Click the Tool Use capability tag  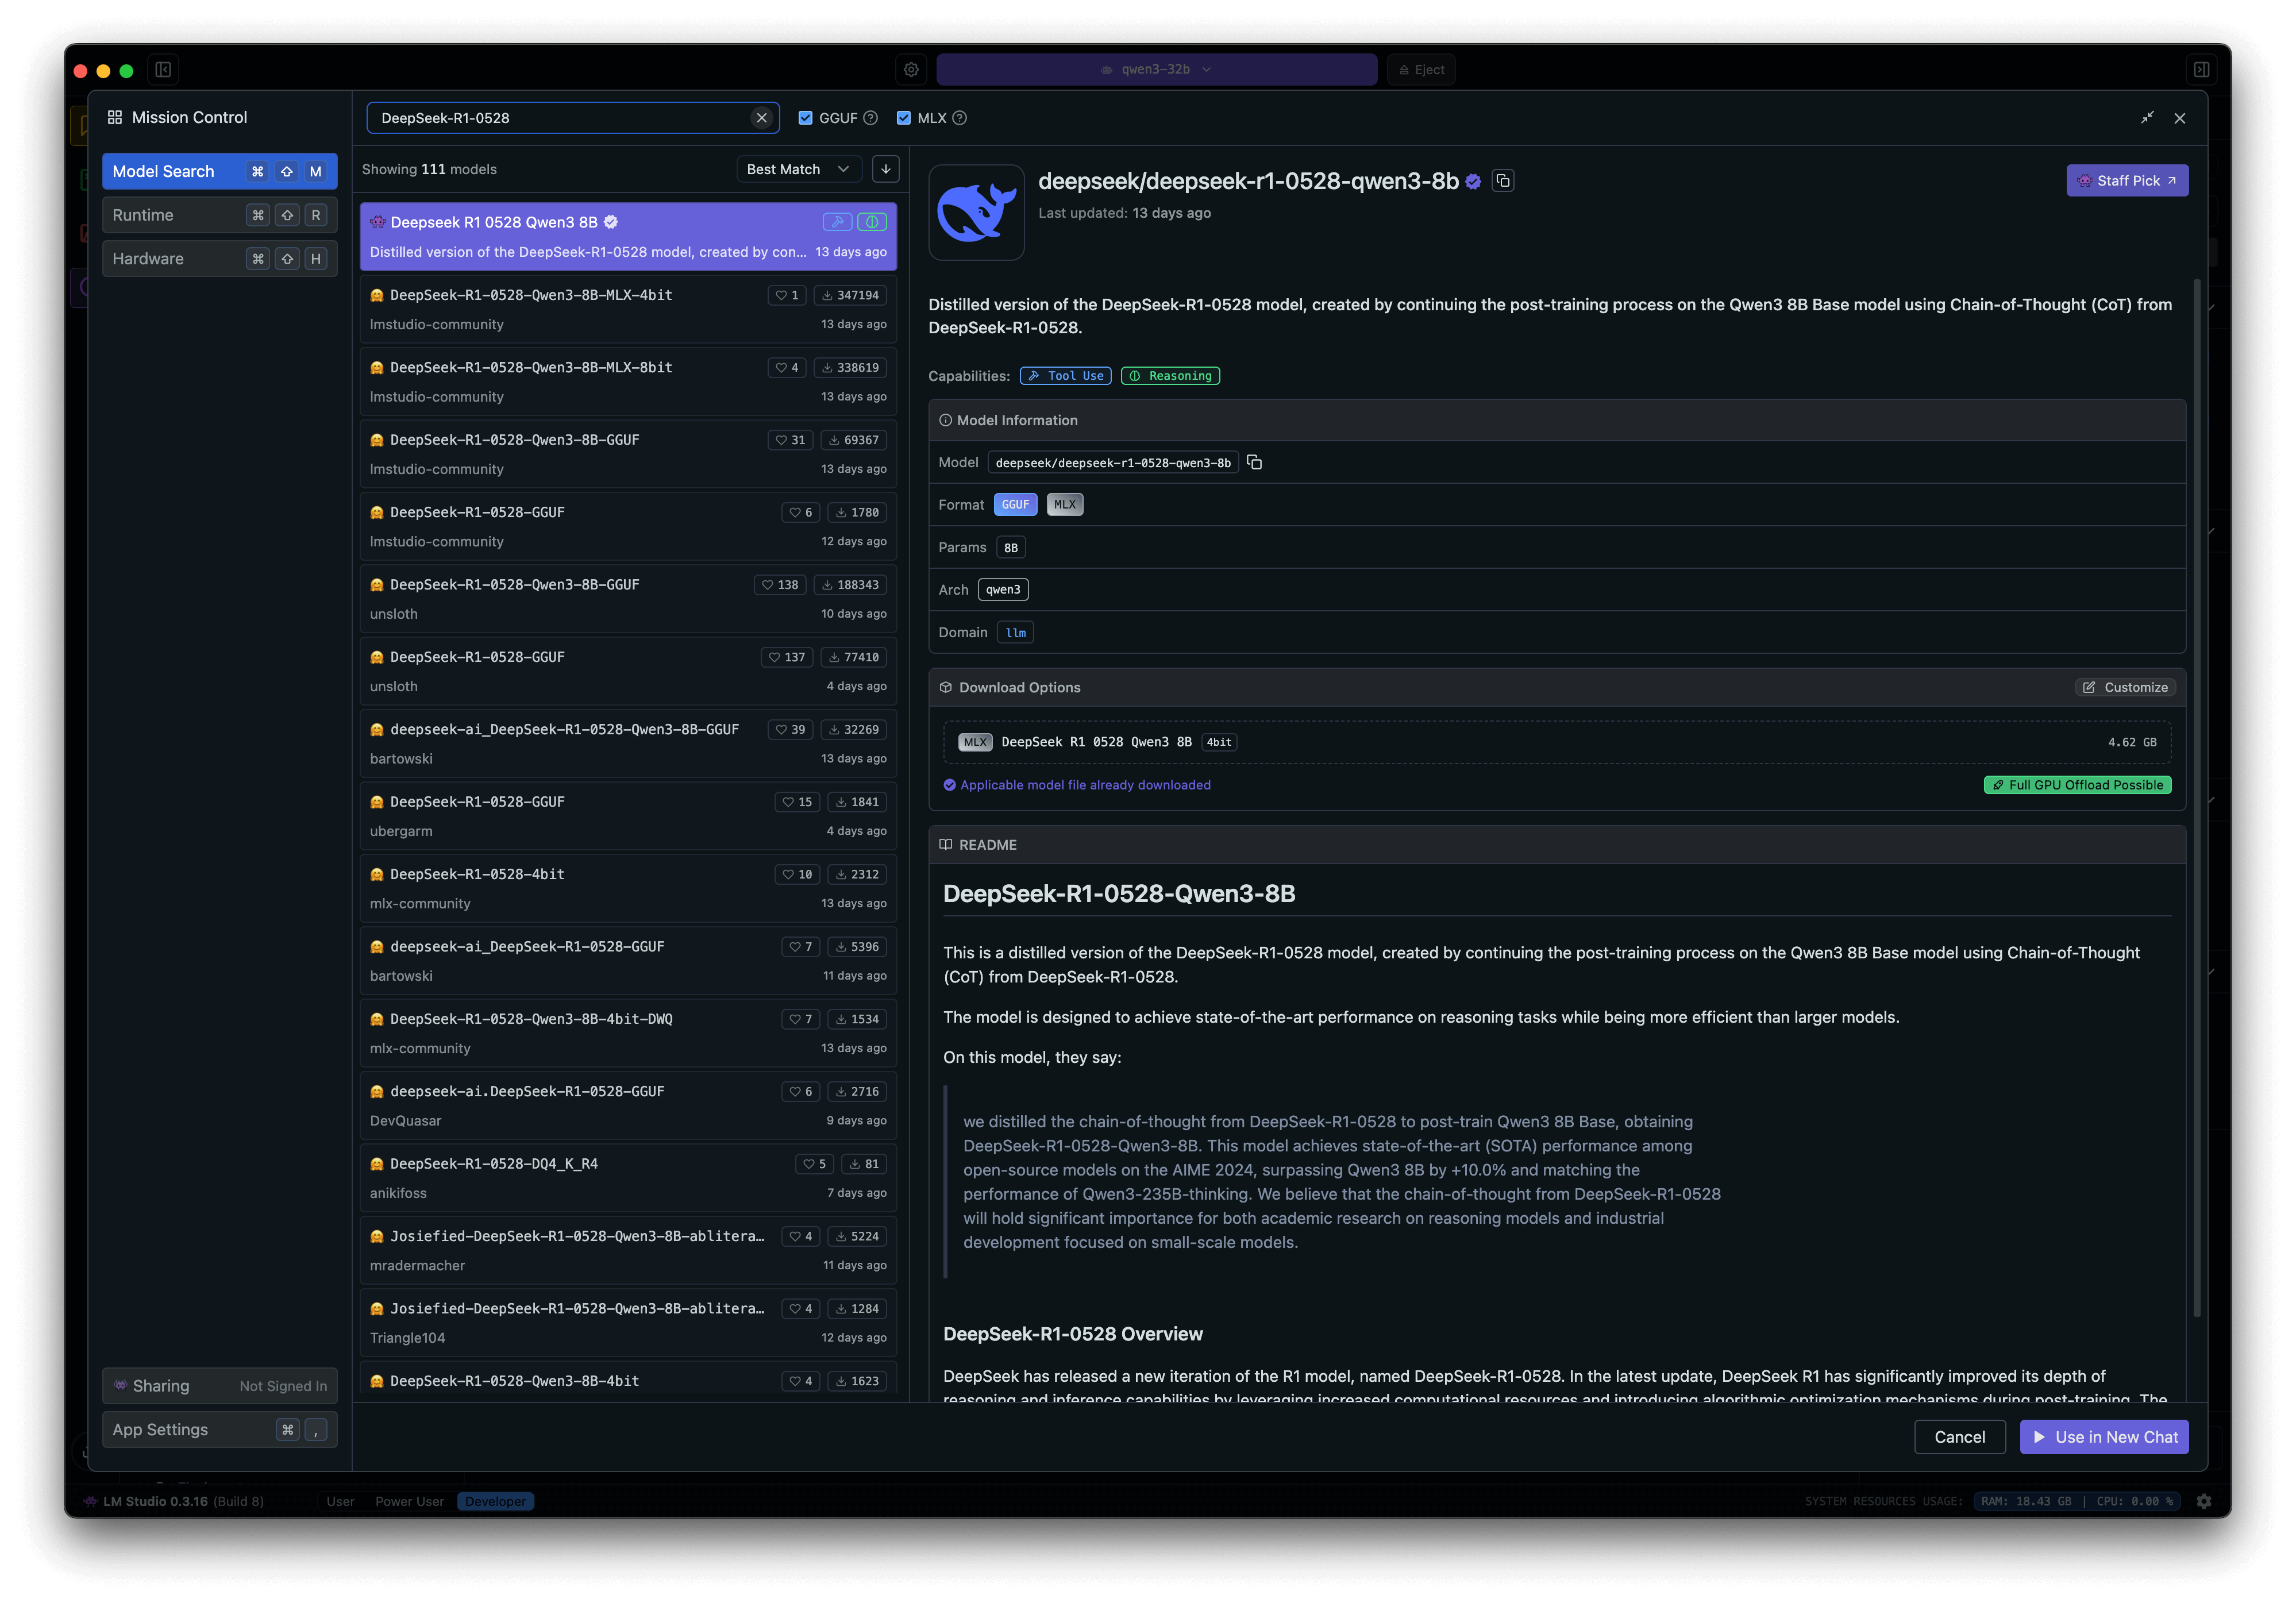(x=1065, y=376)
